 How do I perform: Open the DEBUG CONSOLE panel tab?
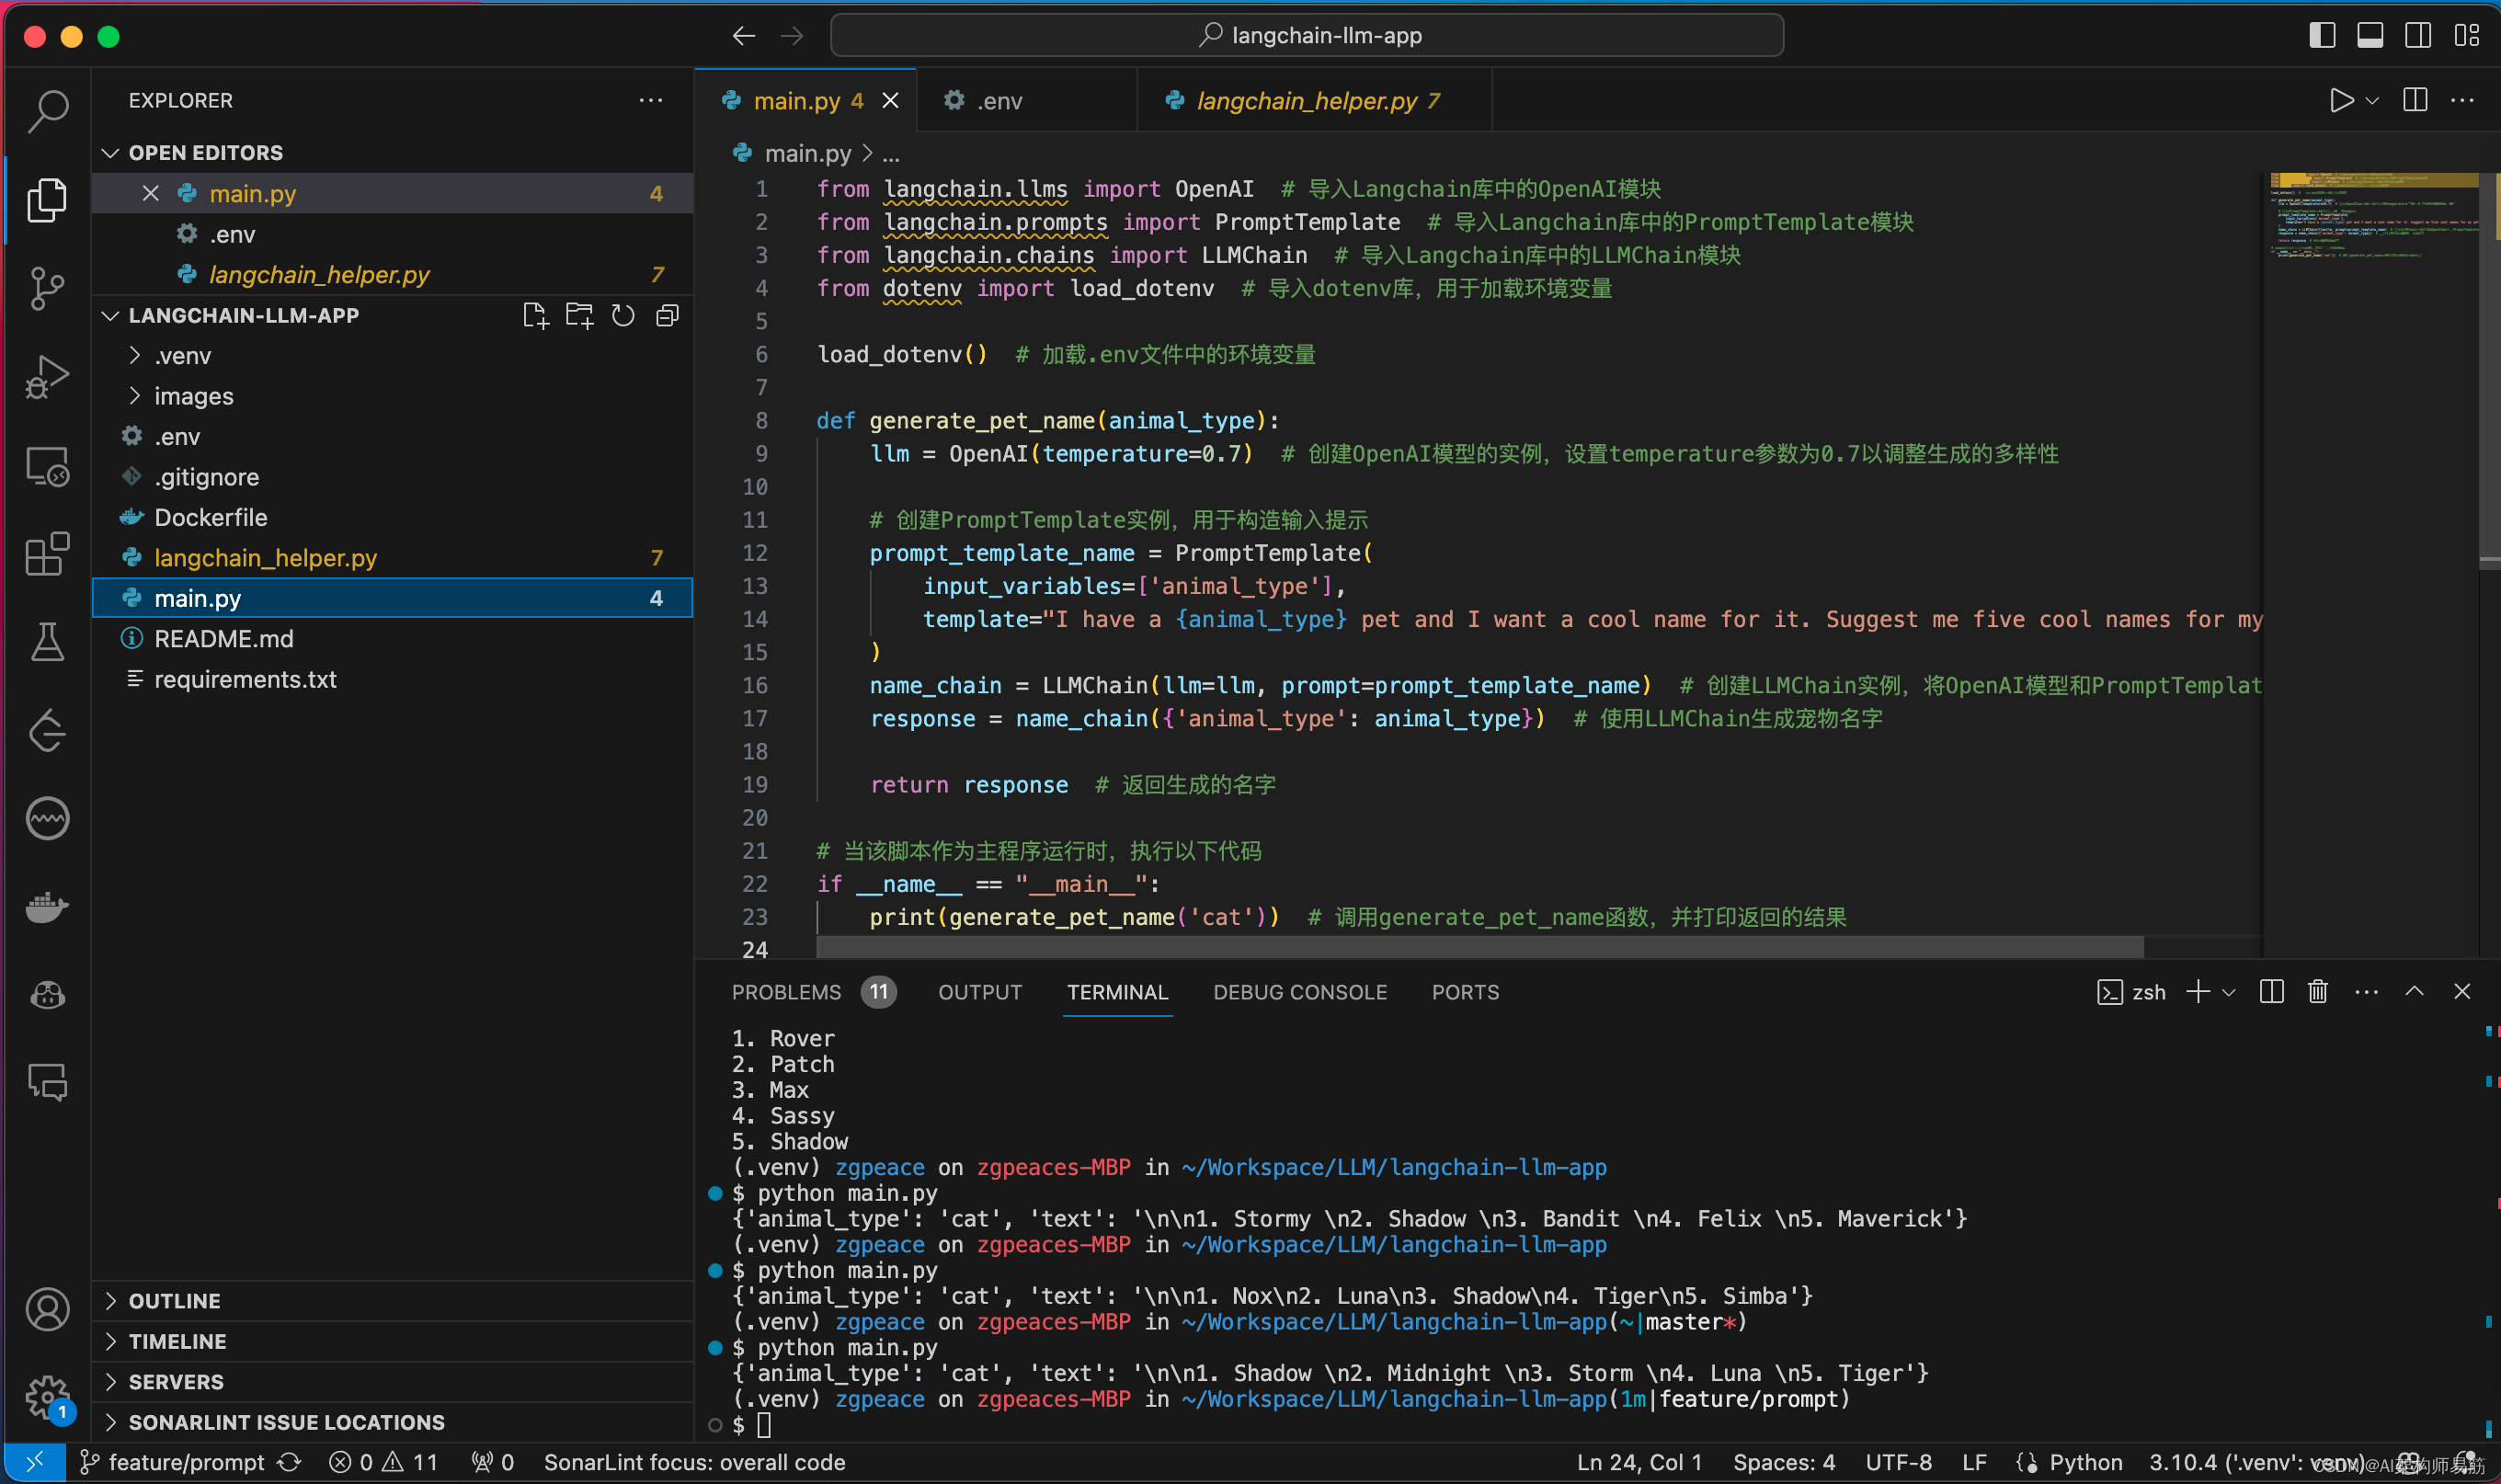click(1300, 992)
